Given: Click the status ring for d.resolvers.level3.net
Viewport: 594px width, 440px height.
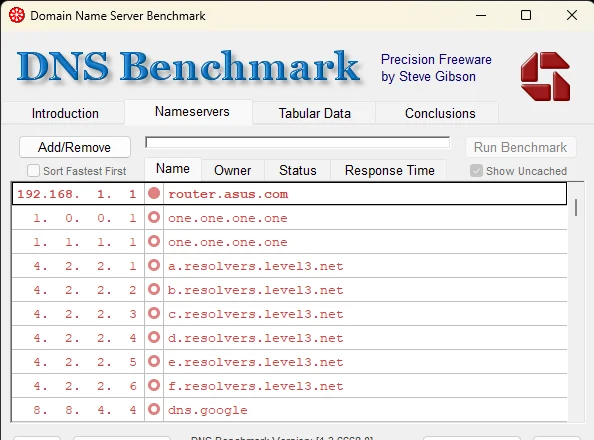Looking at the screenshot, I should (x=154, y=337).
